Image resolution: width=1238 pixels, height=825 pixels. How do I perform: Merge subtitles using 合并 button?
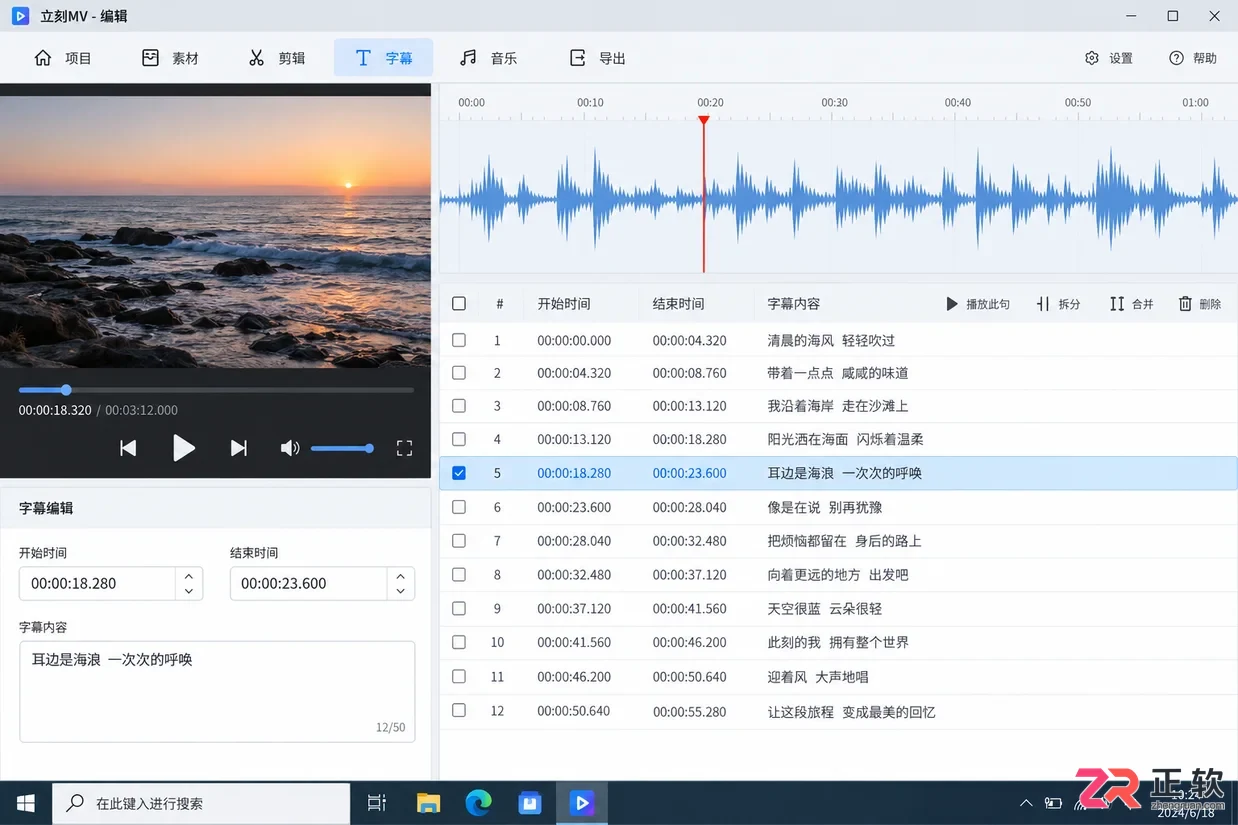click(1131, 304)
